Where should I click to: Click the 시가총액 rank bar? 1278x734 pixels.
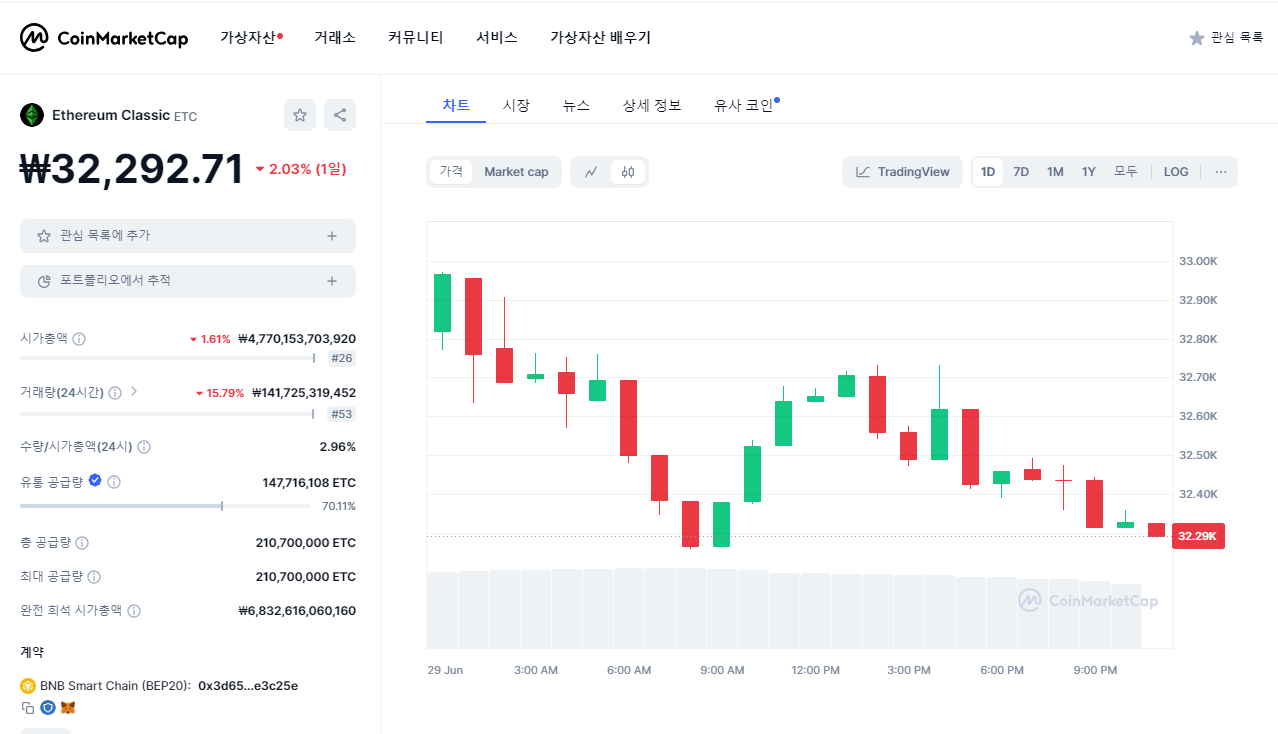(x=168, y=358)
